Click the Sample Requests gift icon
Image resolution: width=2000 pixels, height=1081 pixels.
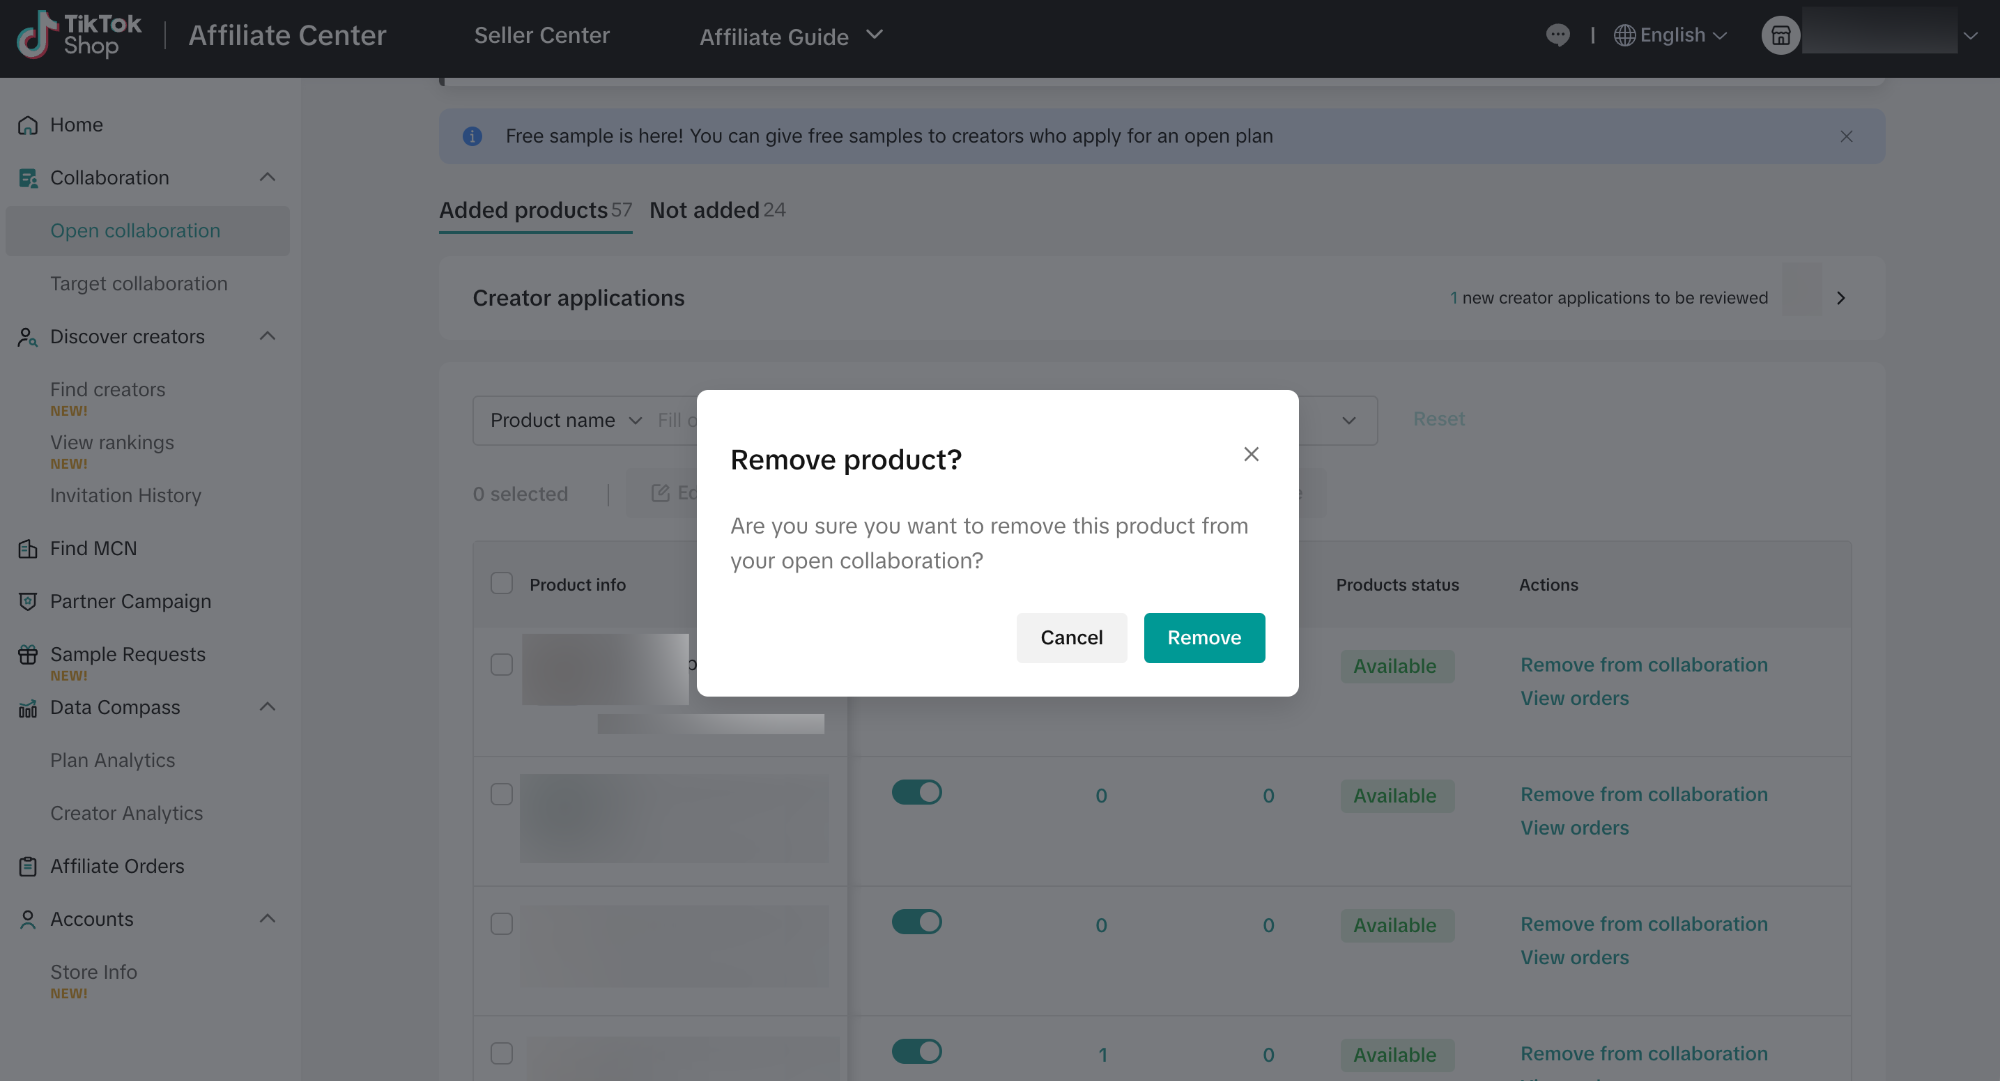tap(28, 655)
